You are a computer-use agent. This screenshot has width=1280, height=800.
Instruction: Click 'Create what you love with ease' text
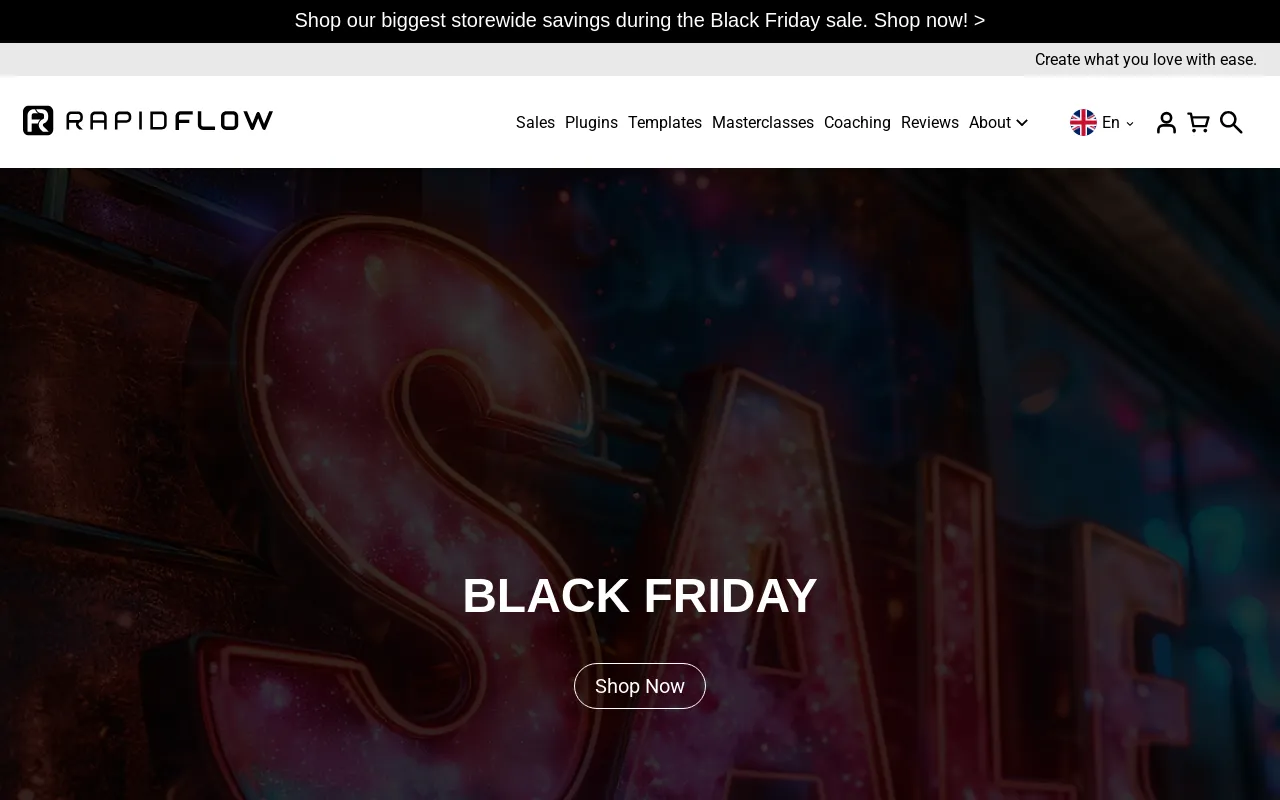tap(1146, 60)
